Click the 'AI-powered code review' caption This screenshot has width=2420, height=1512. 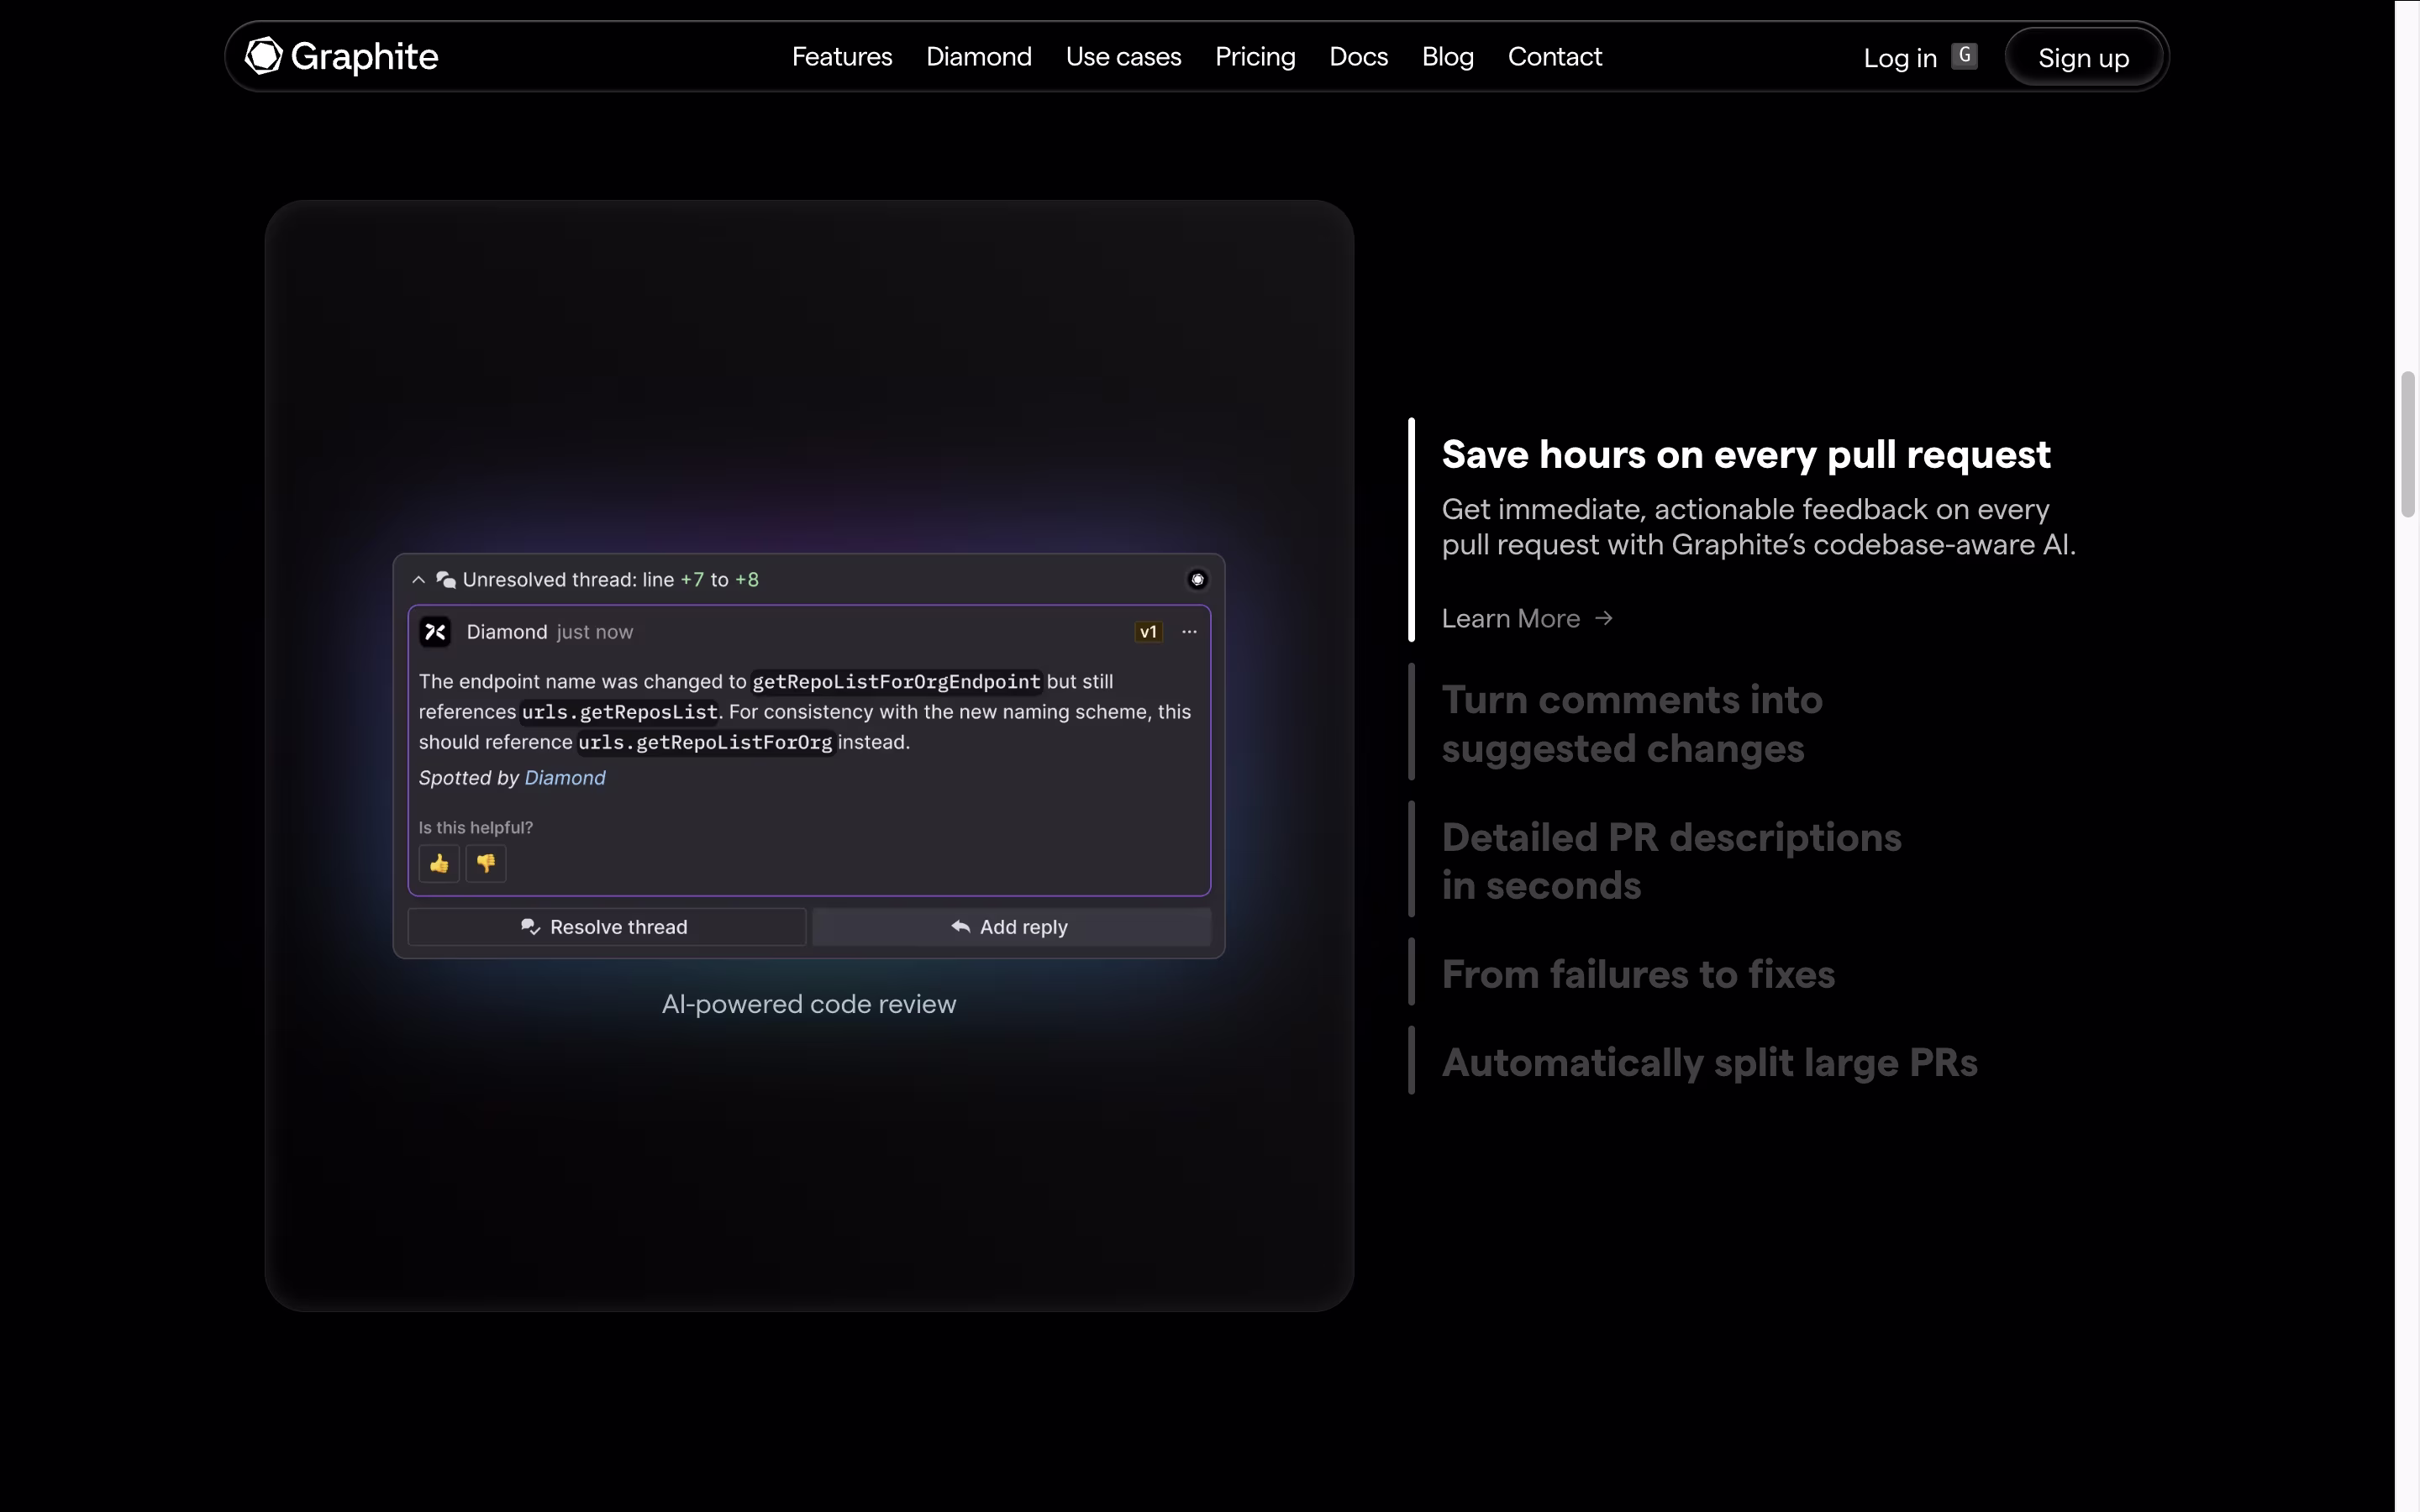809,1004
